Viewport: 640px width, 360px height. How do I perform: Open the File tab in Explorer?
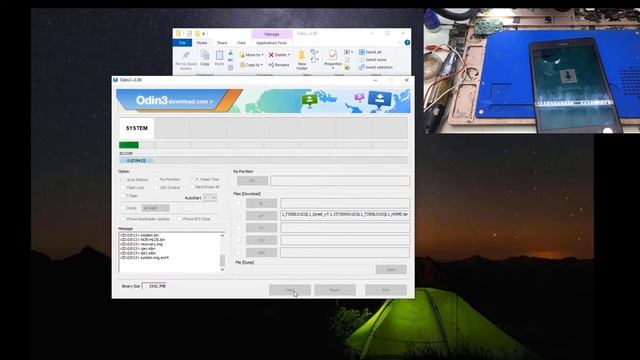(182, 42)
